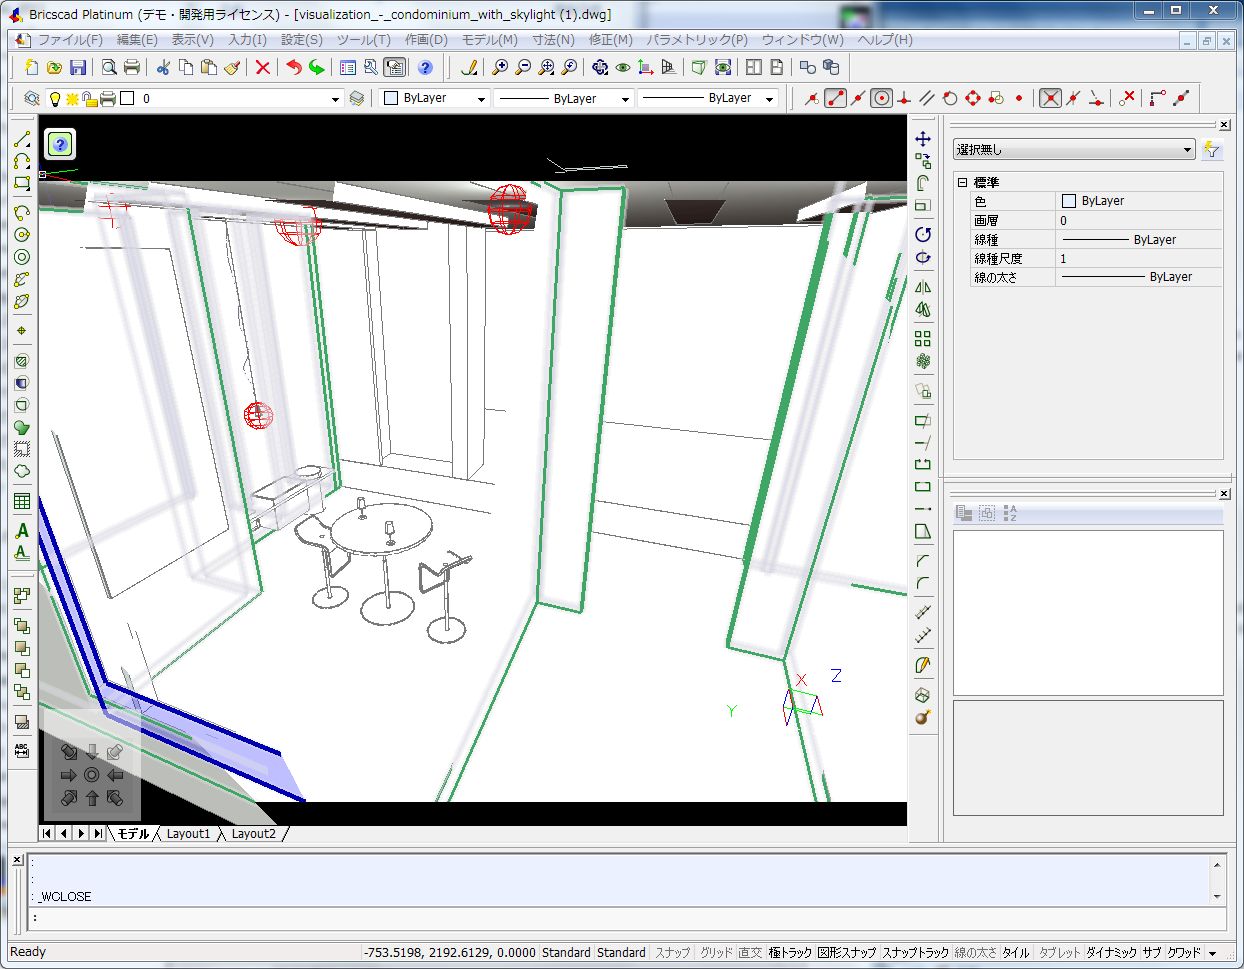Toggle ダイナミック in status bar
Image resolution: width=1244 pixels, height=969 pixels.
1111,953
